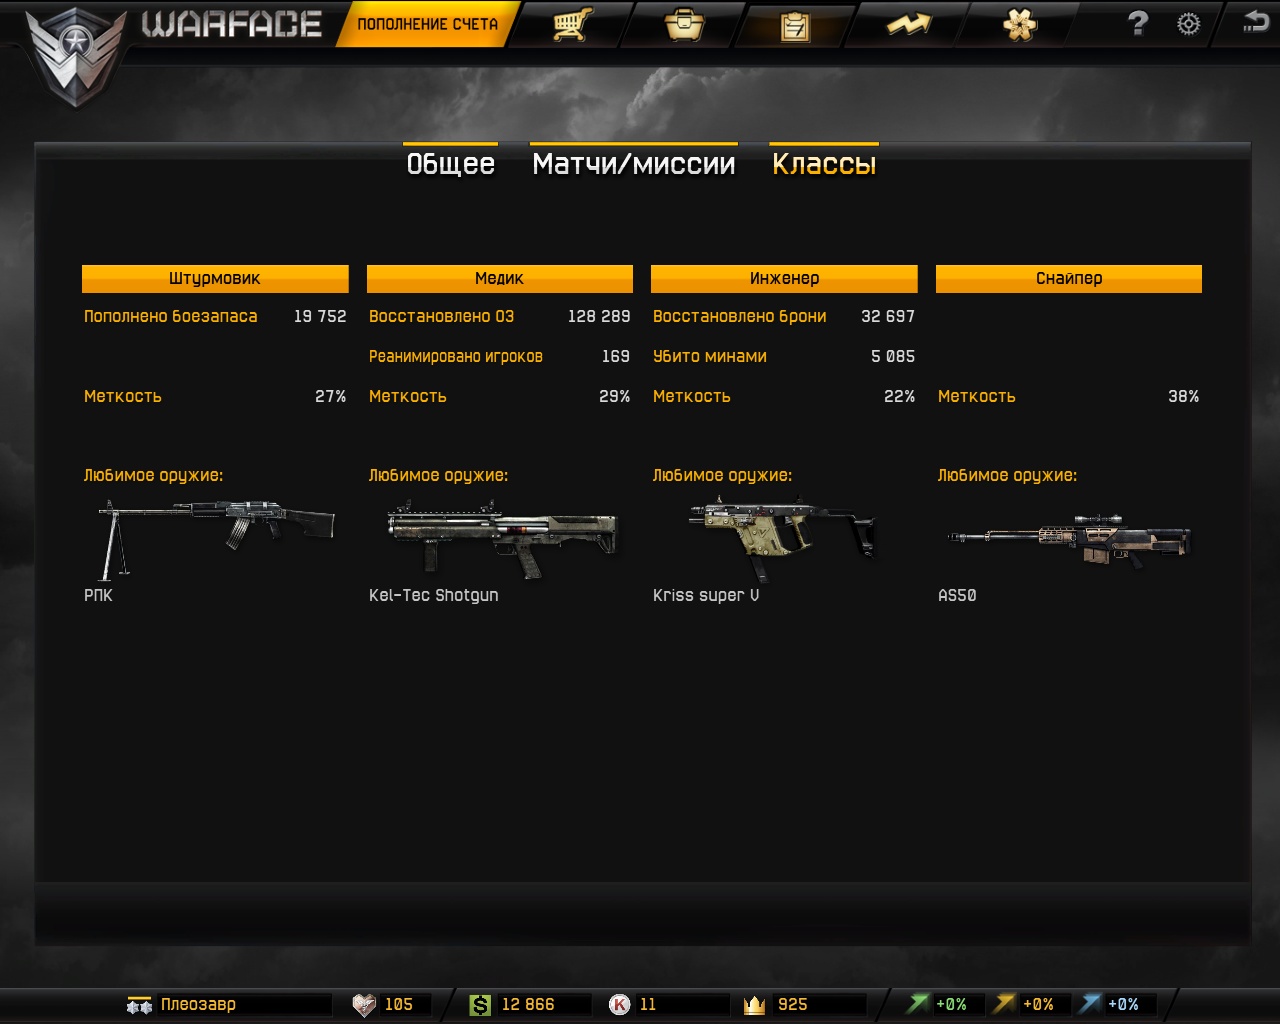
Task: Open the shop cart icon
Action: [x=572, y=24]
